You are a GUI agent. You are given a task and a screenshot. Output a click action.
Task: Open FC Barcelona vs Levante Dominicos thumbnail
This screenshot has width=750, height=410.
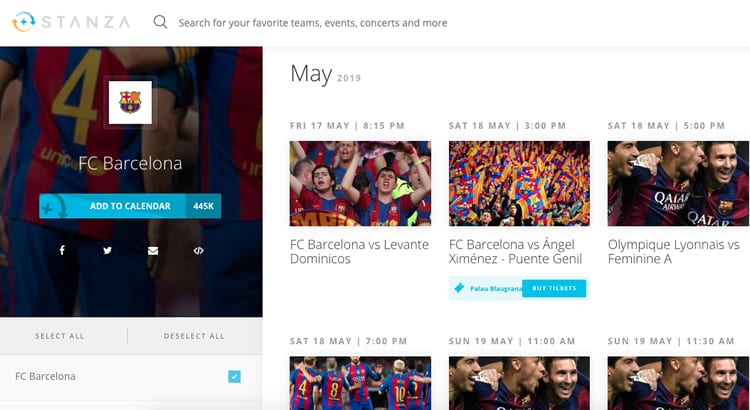360,183
